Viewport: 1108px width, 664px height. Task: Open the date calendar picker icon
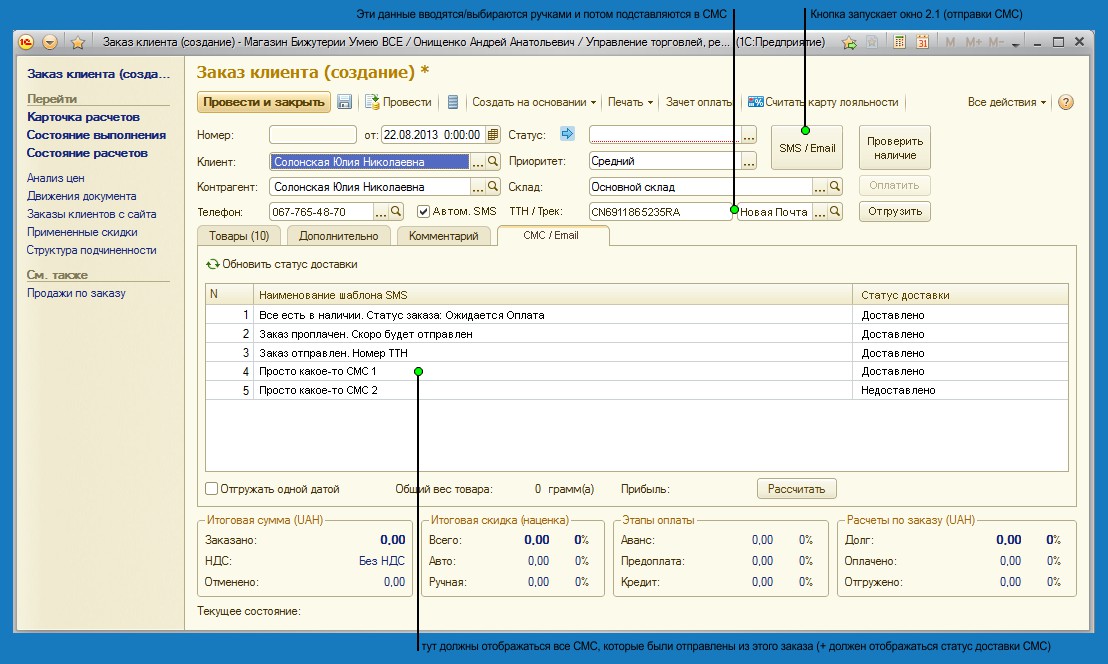pyautogui.click(x=491, y=135)
